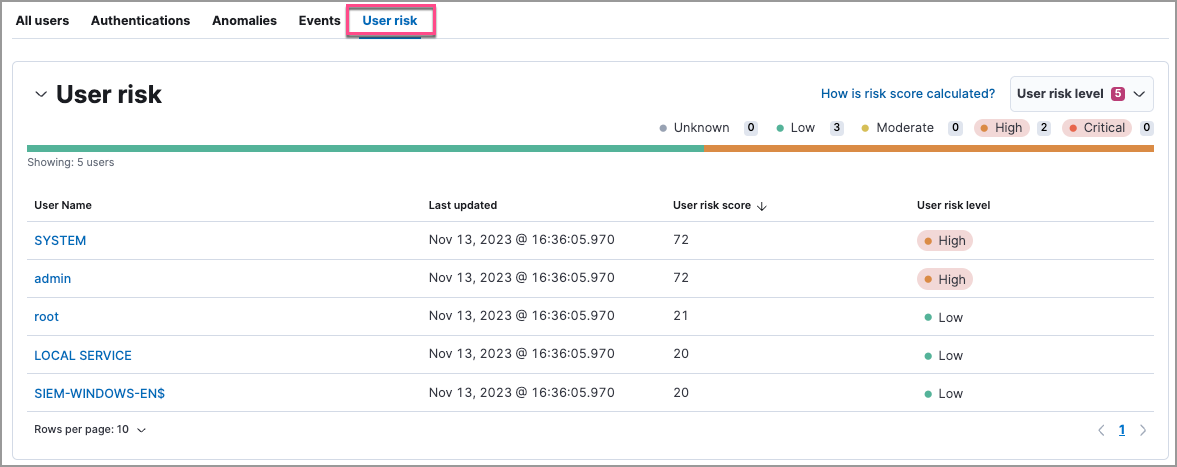Screen dimensions: 1177x467
Task: Go to the next page arrow
Action: pos(1143,430)
